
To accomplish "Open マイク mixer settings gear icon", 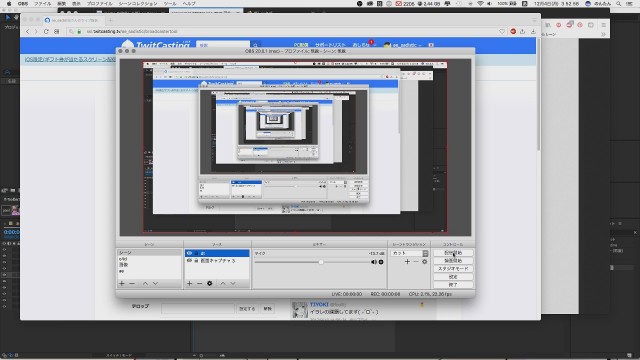I will (381, 262).
